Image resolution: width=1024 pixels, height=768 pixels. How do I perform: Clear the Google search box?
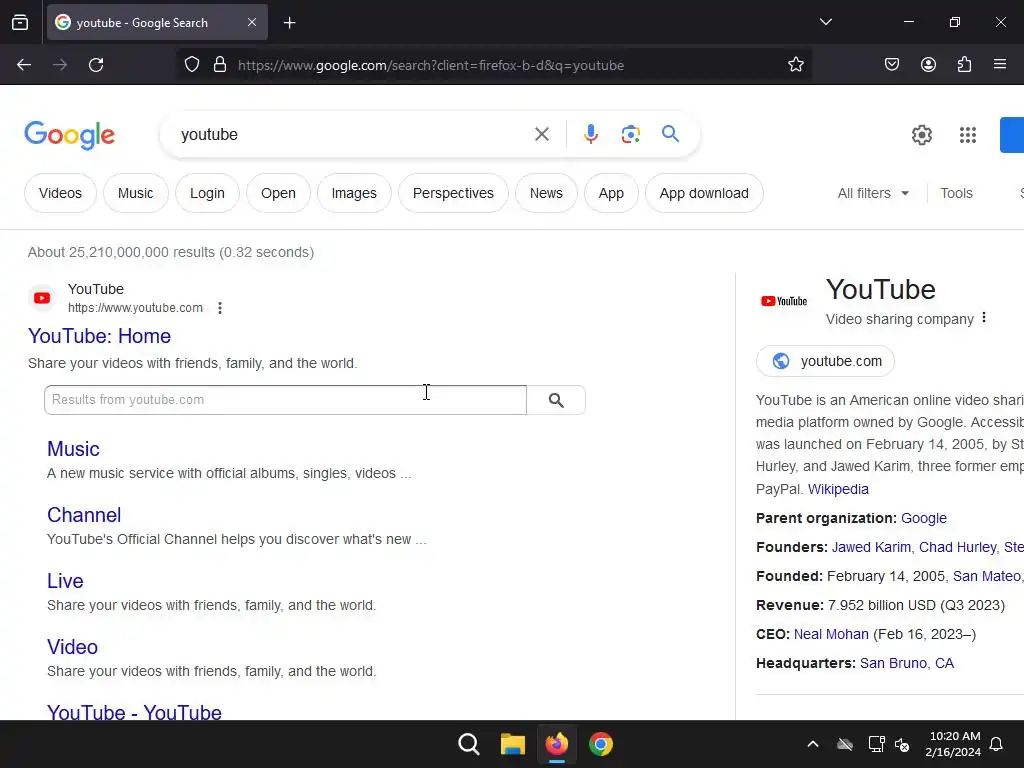click(x=541, y=135)
